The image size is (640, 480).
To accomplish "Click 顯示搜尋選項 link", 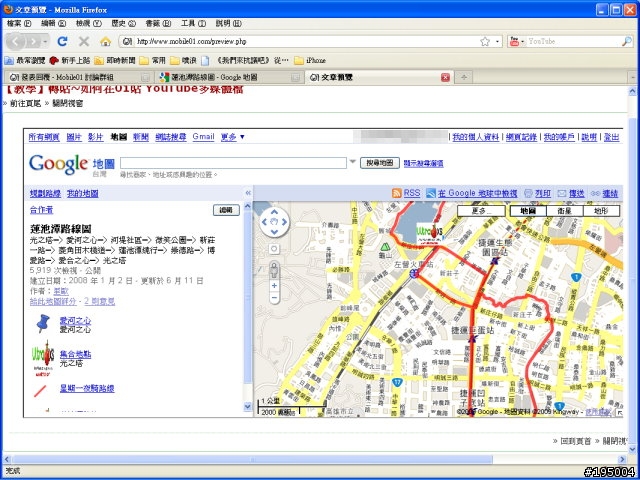I will tap(423, 163).
